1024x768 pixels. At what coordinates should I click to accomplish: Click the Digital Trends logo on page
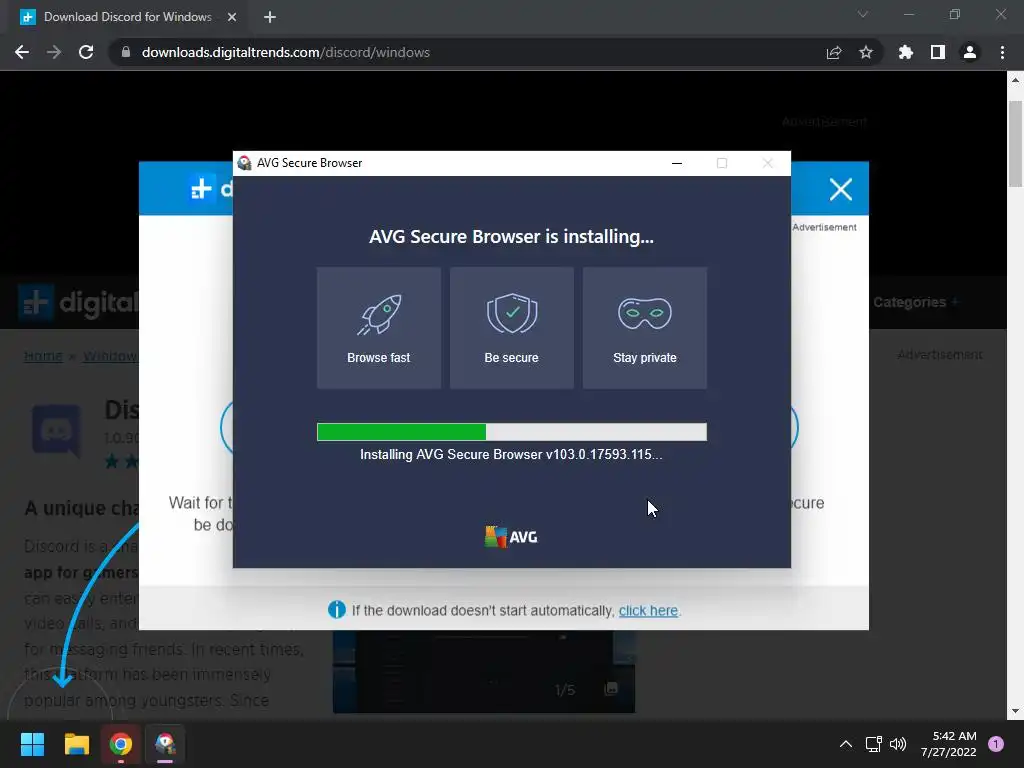(x=78, y=302)
